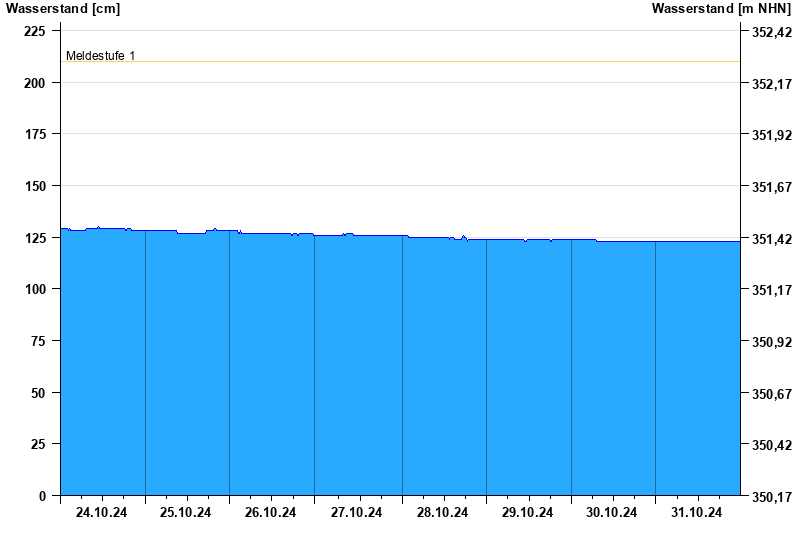Image resolution: width=800 pixels, height=550 pixels.
Task: Click the 30.10.24 date label
Action: click(612, 513)
